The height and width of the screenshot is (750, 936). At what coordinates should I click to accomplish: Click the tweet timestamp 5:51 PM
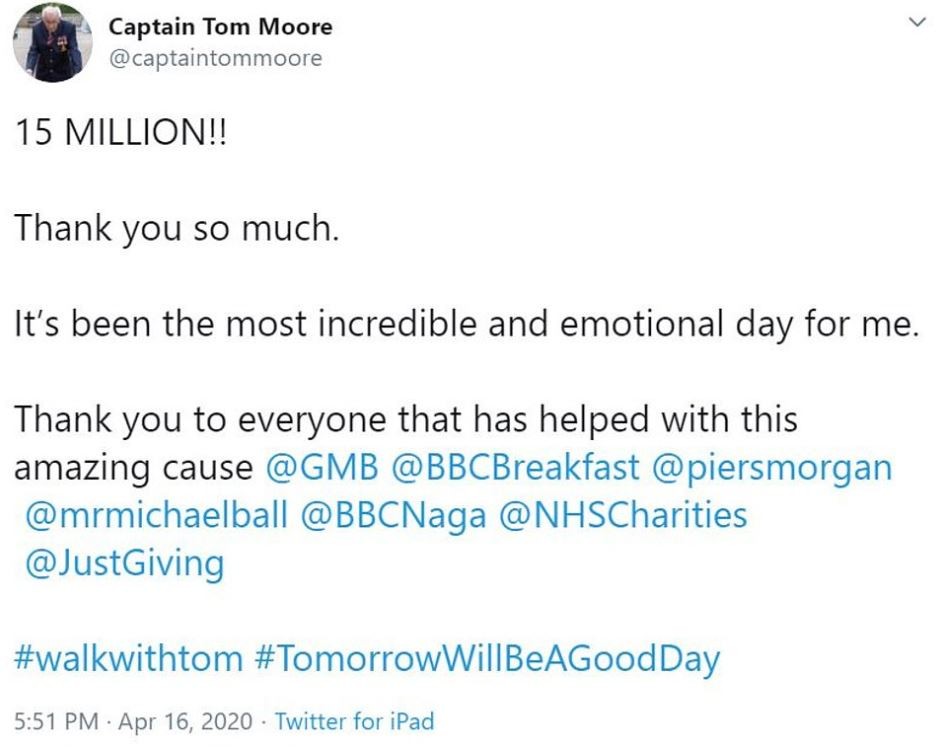(x=55, y=718)
